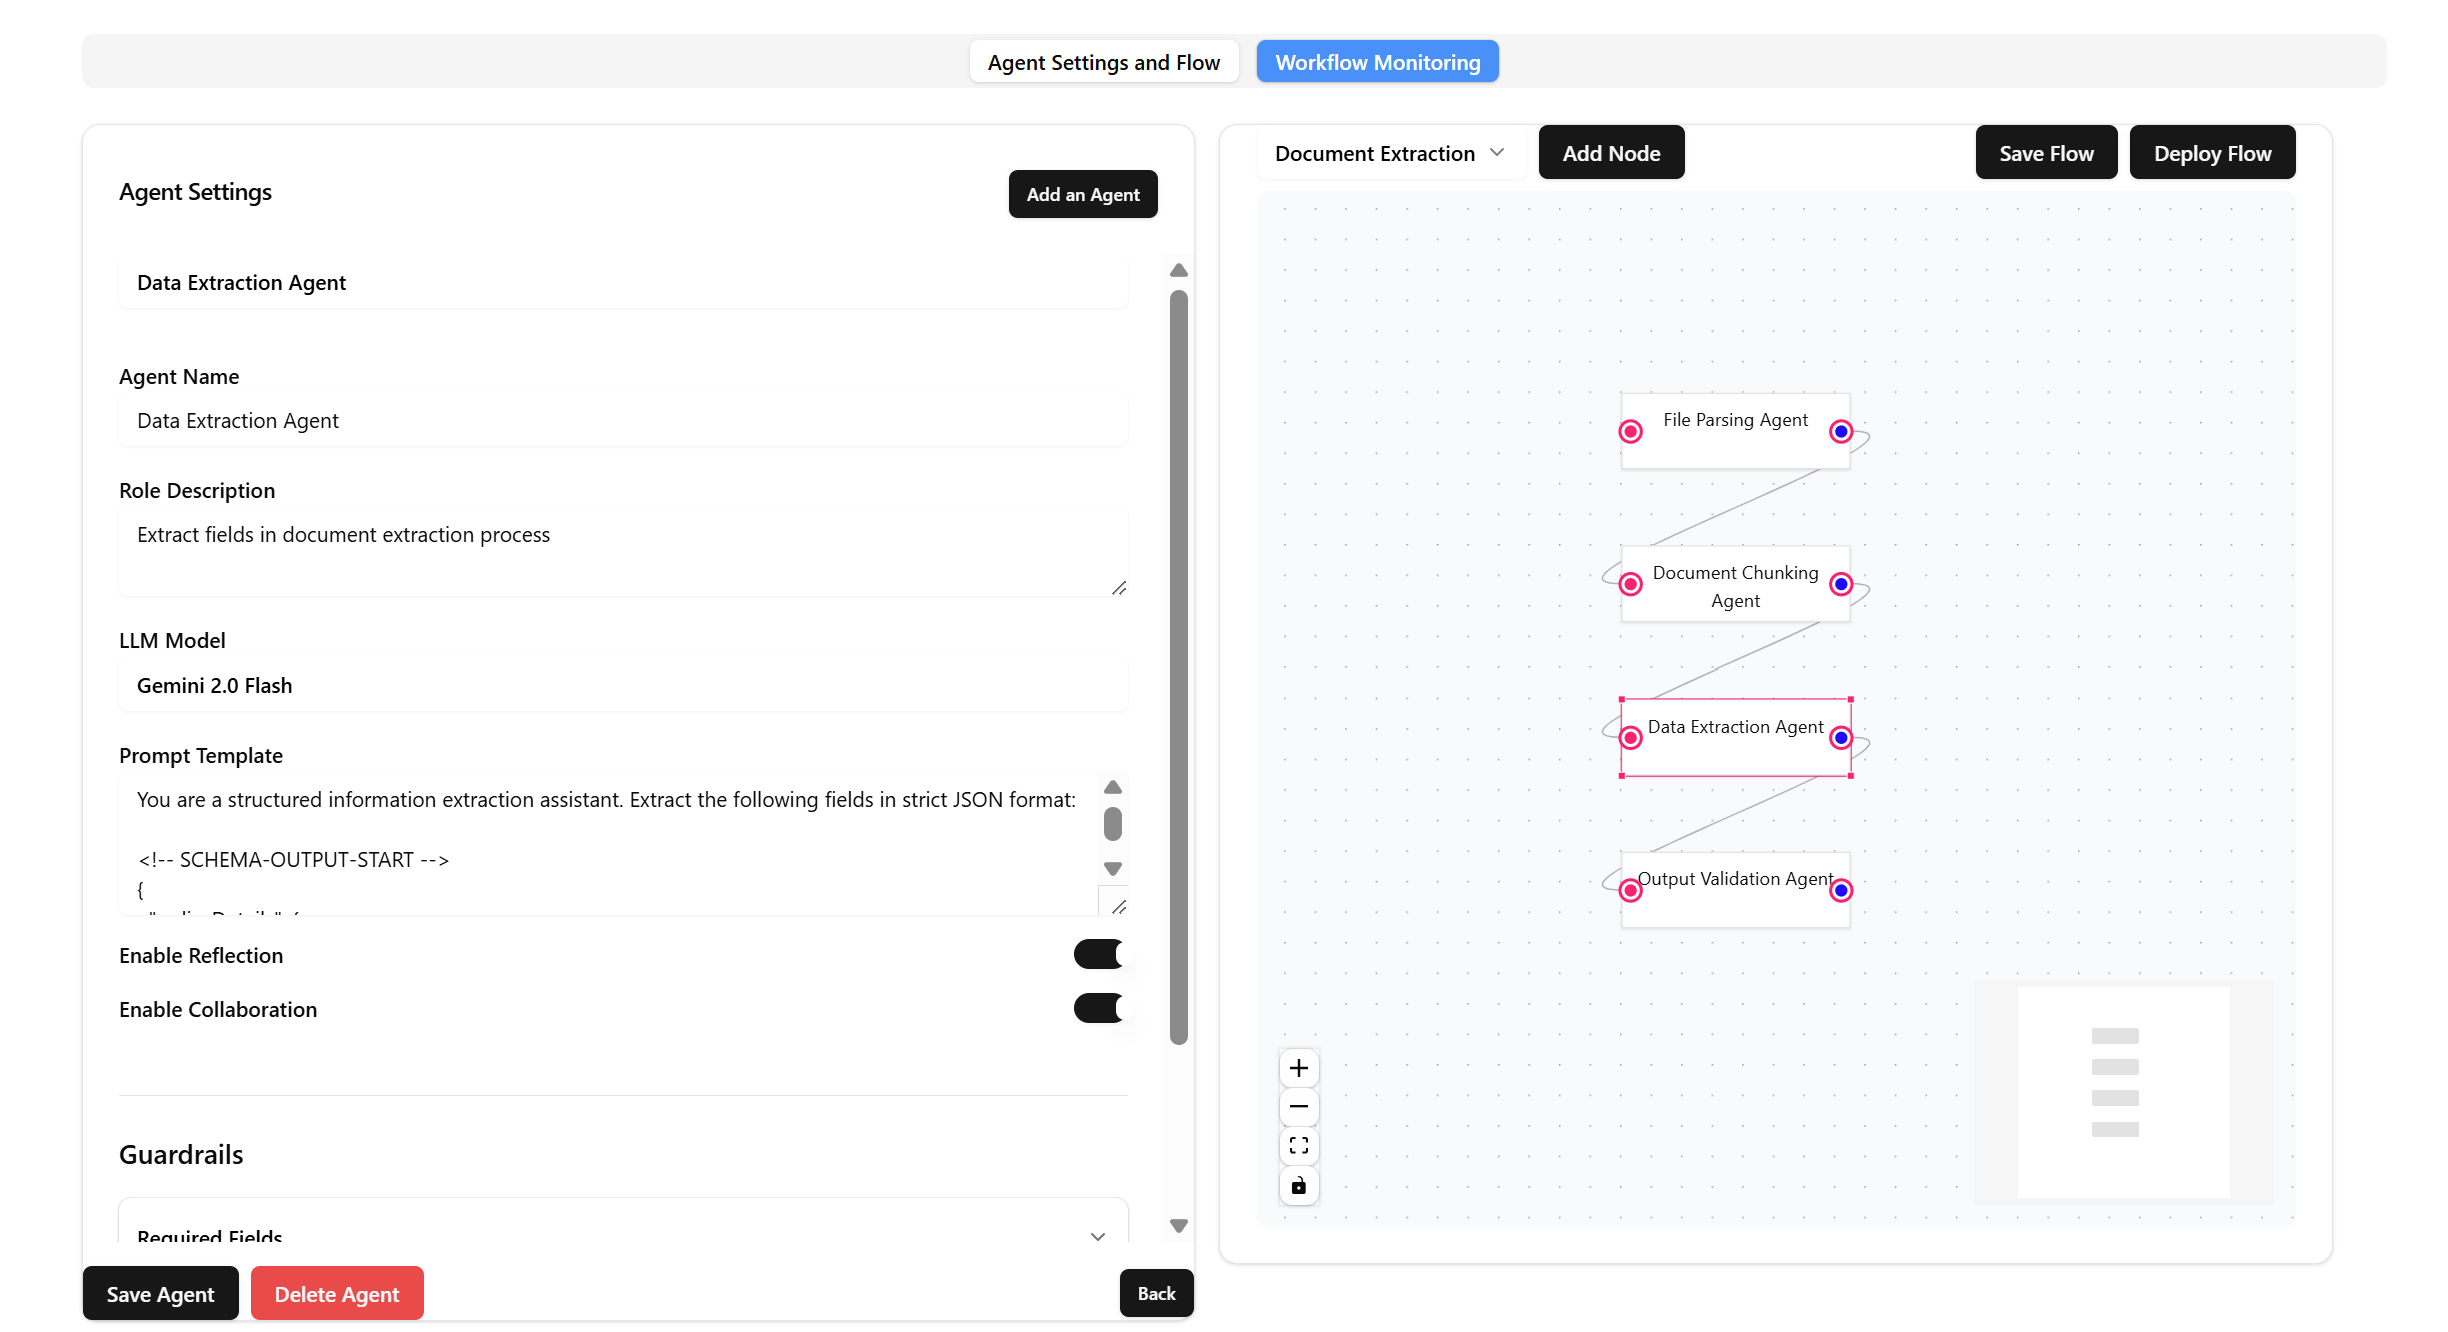The image size is (2448, 1332).
Task: Click the zoom out icon on the flow canvas
Action: 1298,1107
